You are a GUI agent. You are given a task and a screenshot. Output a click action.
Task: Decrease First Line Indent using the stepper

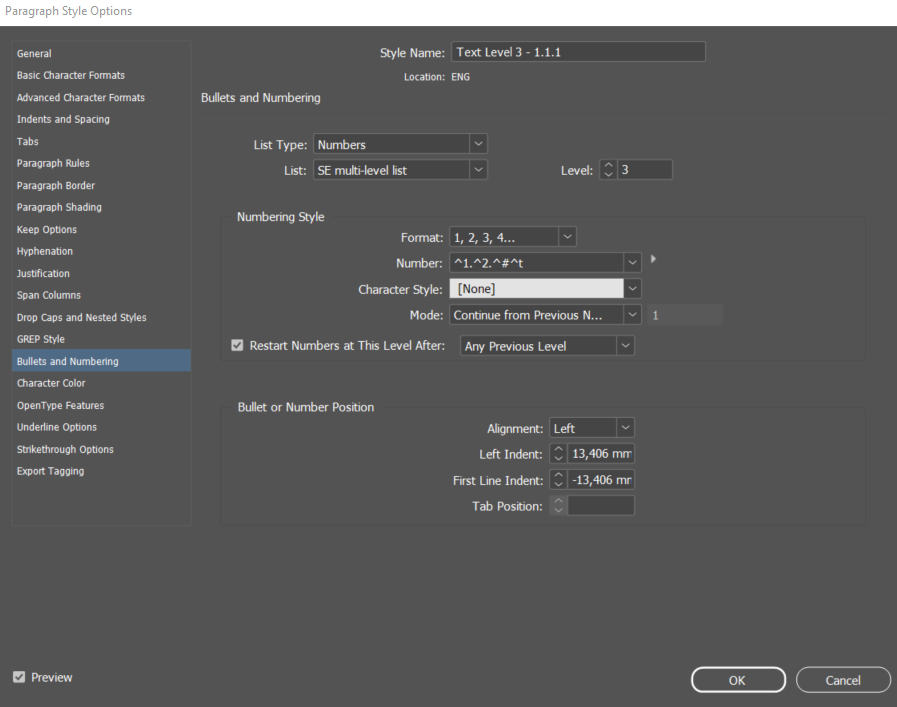coord(558,484)
